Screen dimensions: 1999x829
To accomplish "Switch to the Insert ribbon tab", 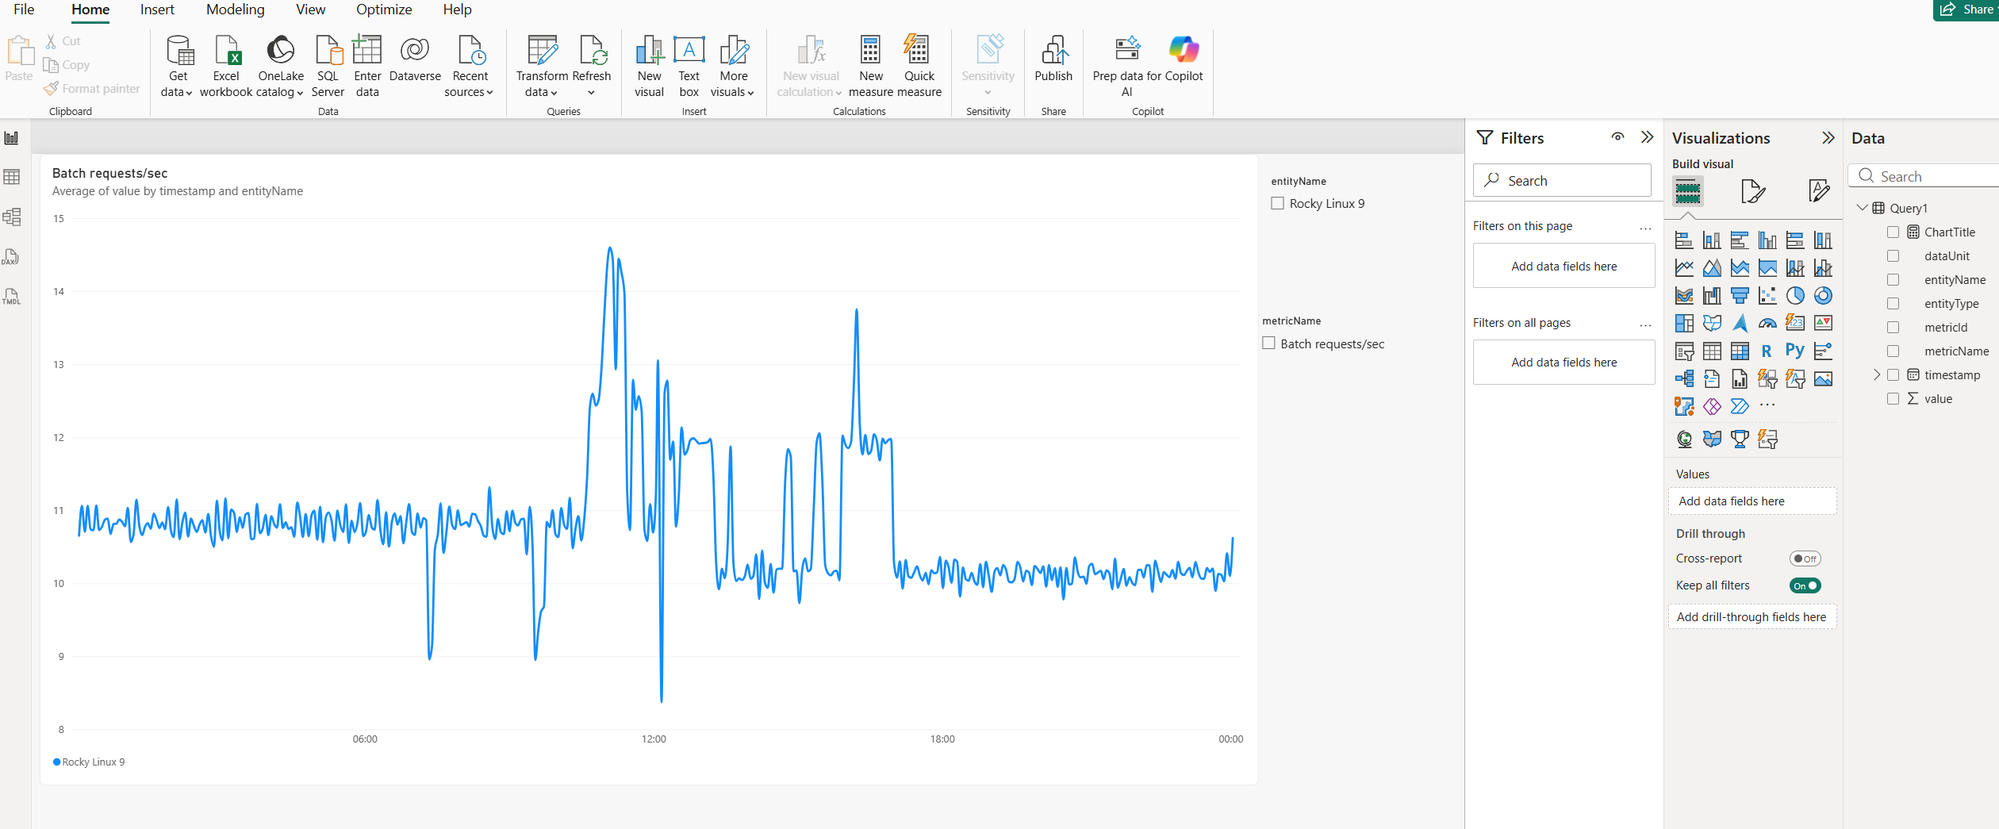I will click(157, 10).
